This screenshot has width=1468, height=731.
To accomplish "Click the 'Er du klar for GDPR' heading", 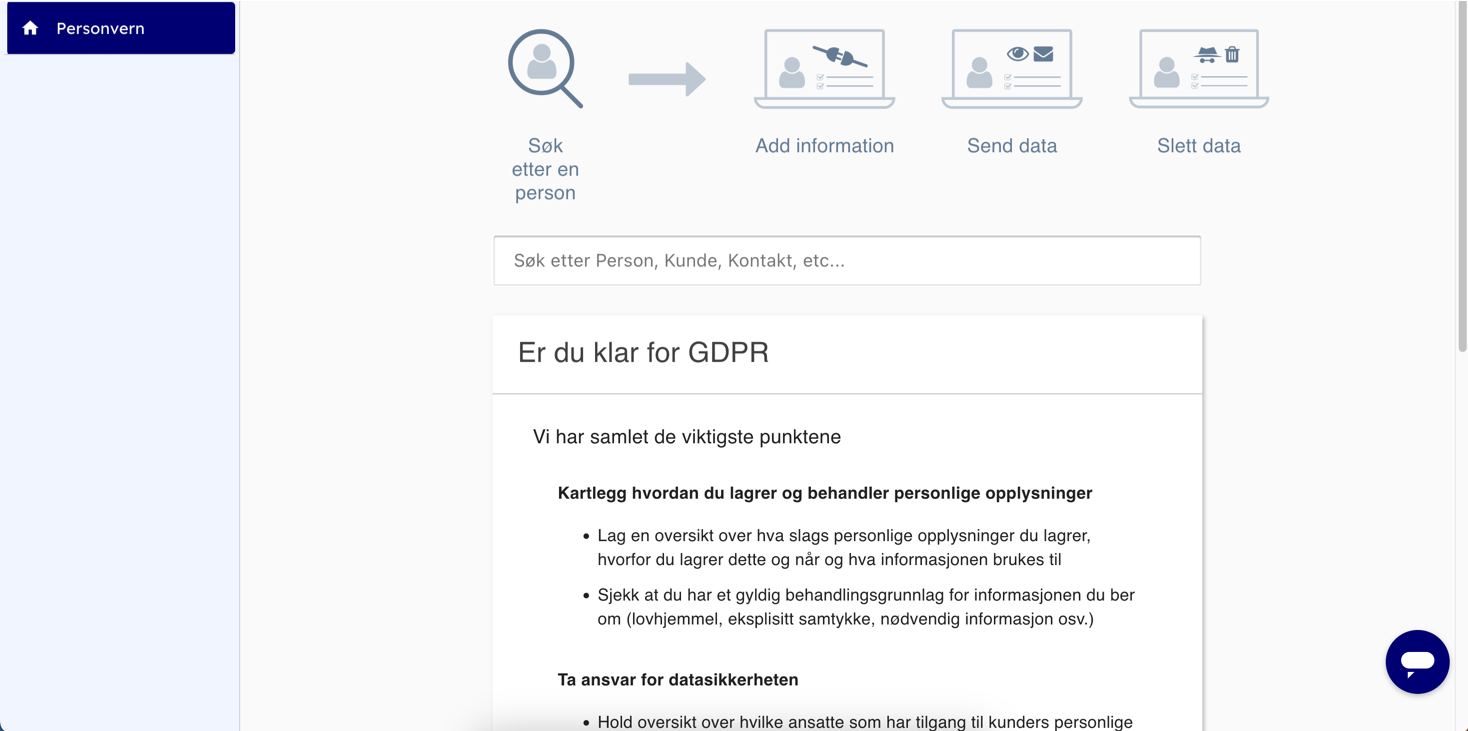I will [643, 353].
